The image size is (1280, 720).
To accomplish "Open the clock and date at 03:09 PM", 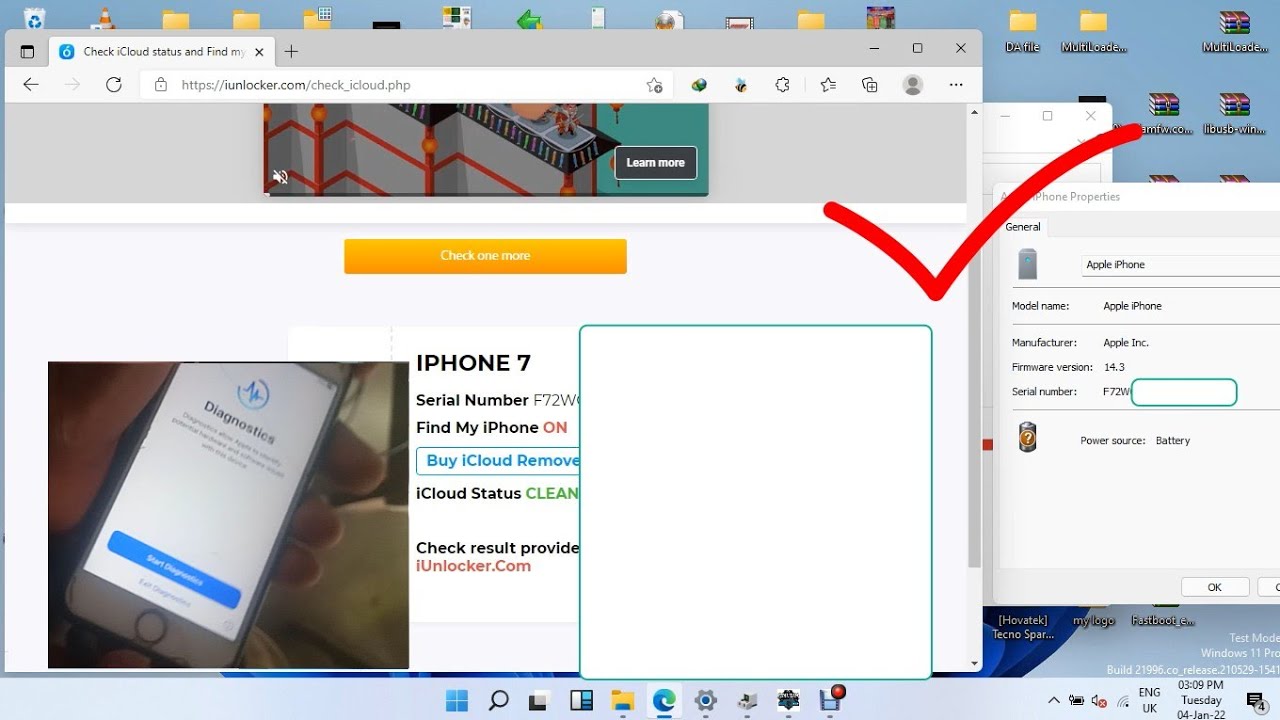I will 1201,700.
